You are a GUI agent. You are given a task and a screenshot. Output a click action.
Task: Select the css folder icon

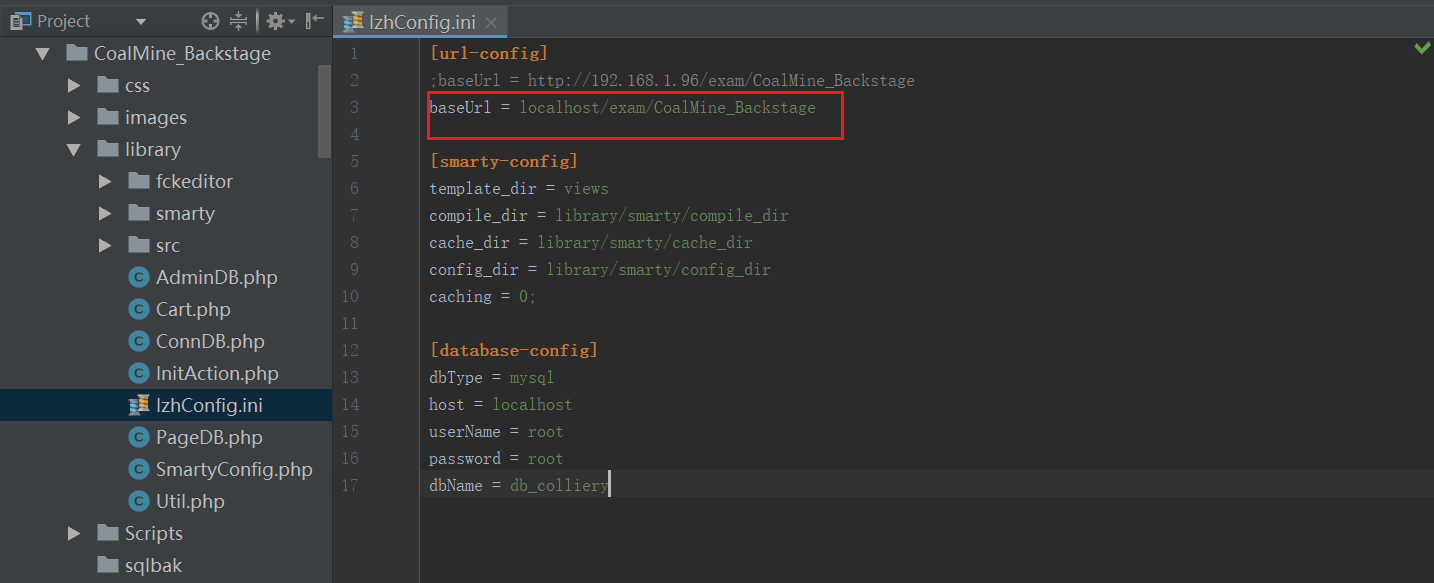click(x=108, y=85)
